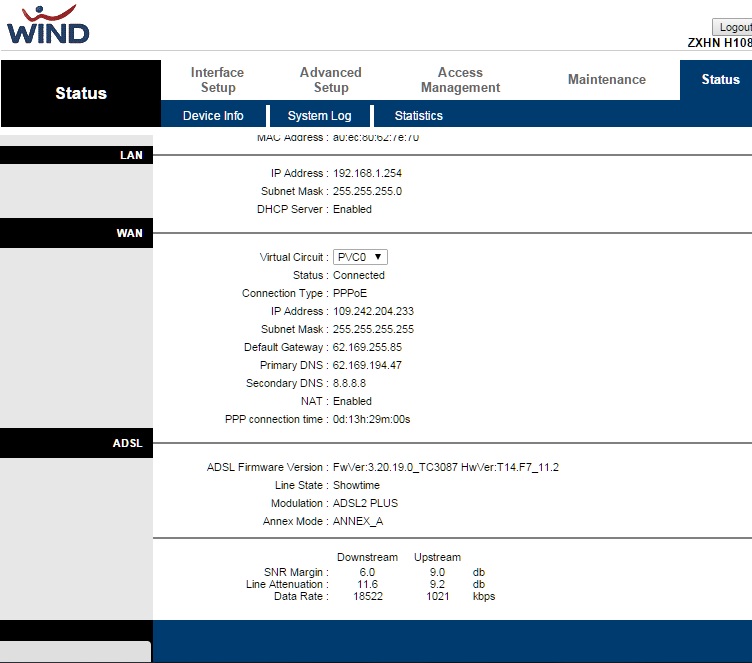The image size is (752, 663).
Task: Click the DHCP Server Enabled value
Action: pos(352,209)
